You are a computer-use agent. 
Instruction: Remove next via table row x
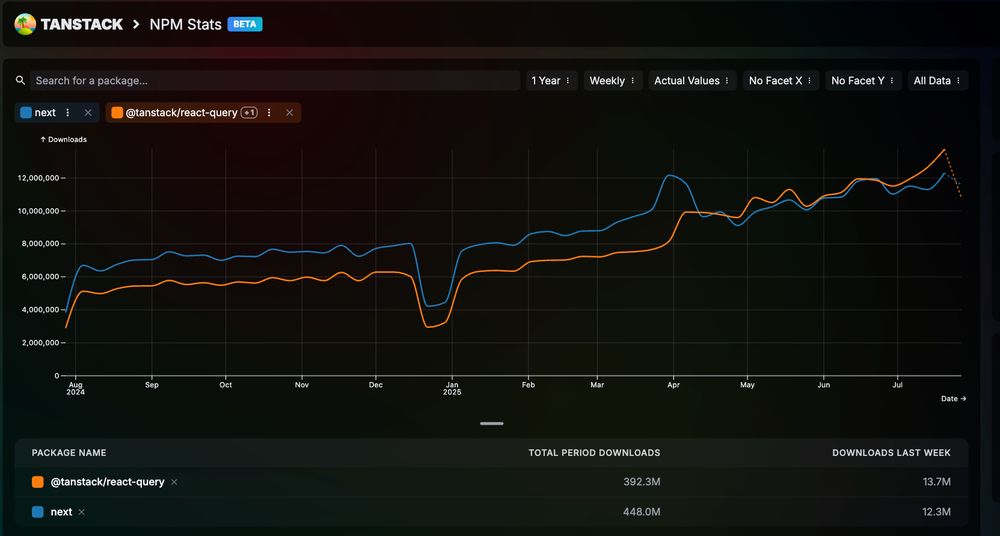[x=82, y=512]
